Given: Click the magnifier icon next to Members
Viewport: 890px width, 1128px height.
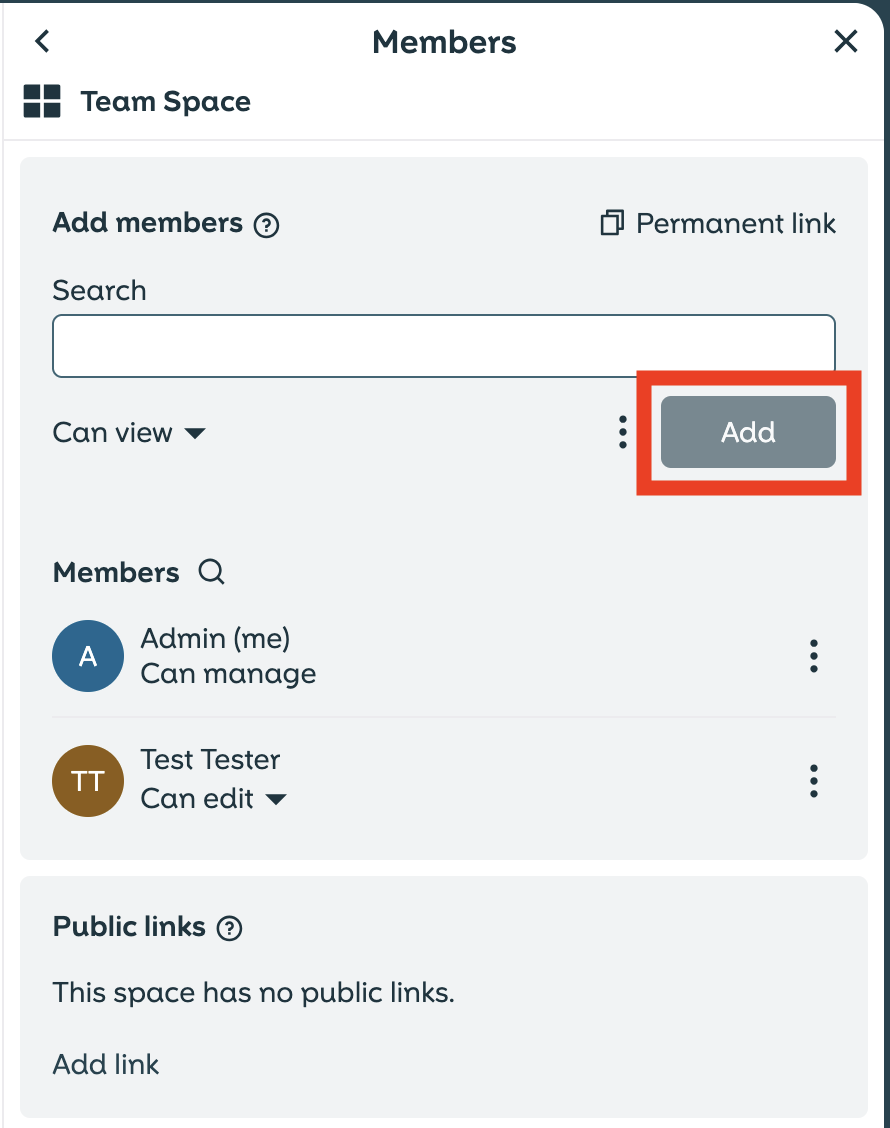Looking at the screenshot, I should 211,572.
